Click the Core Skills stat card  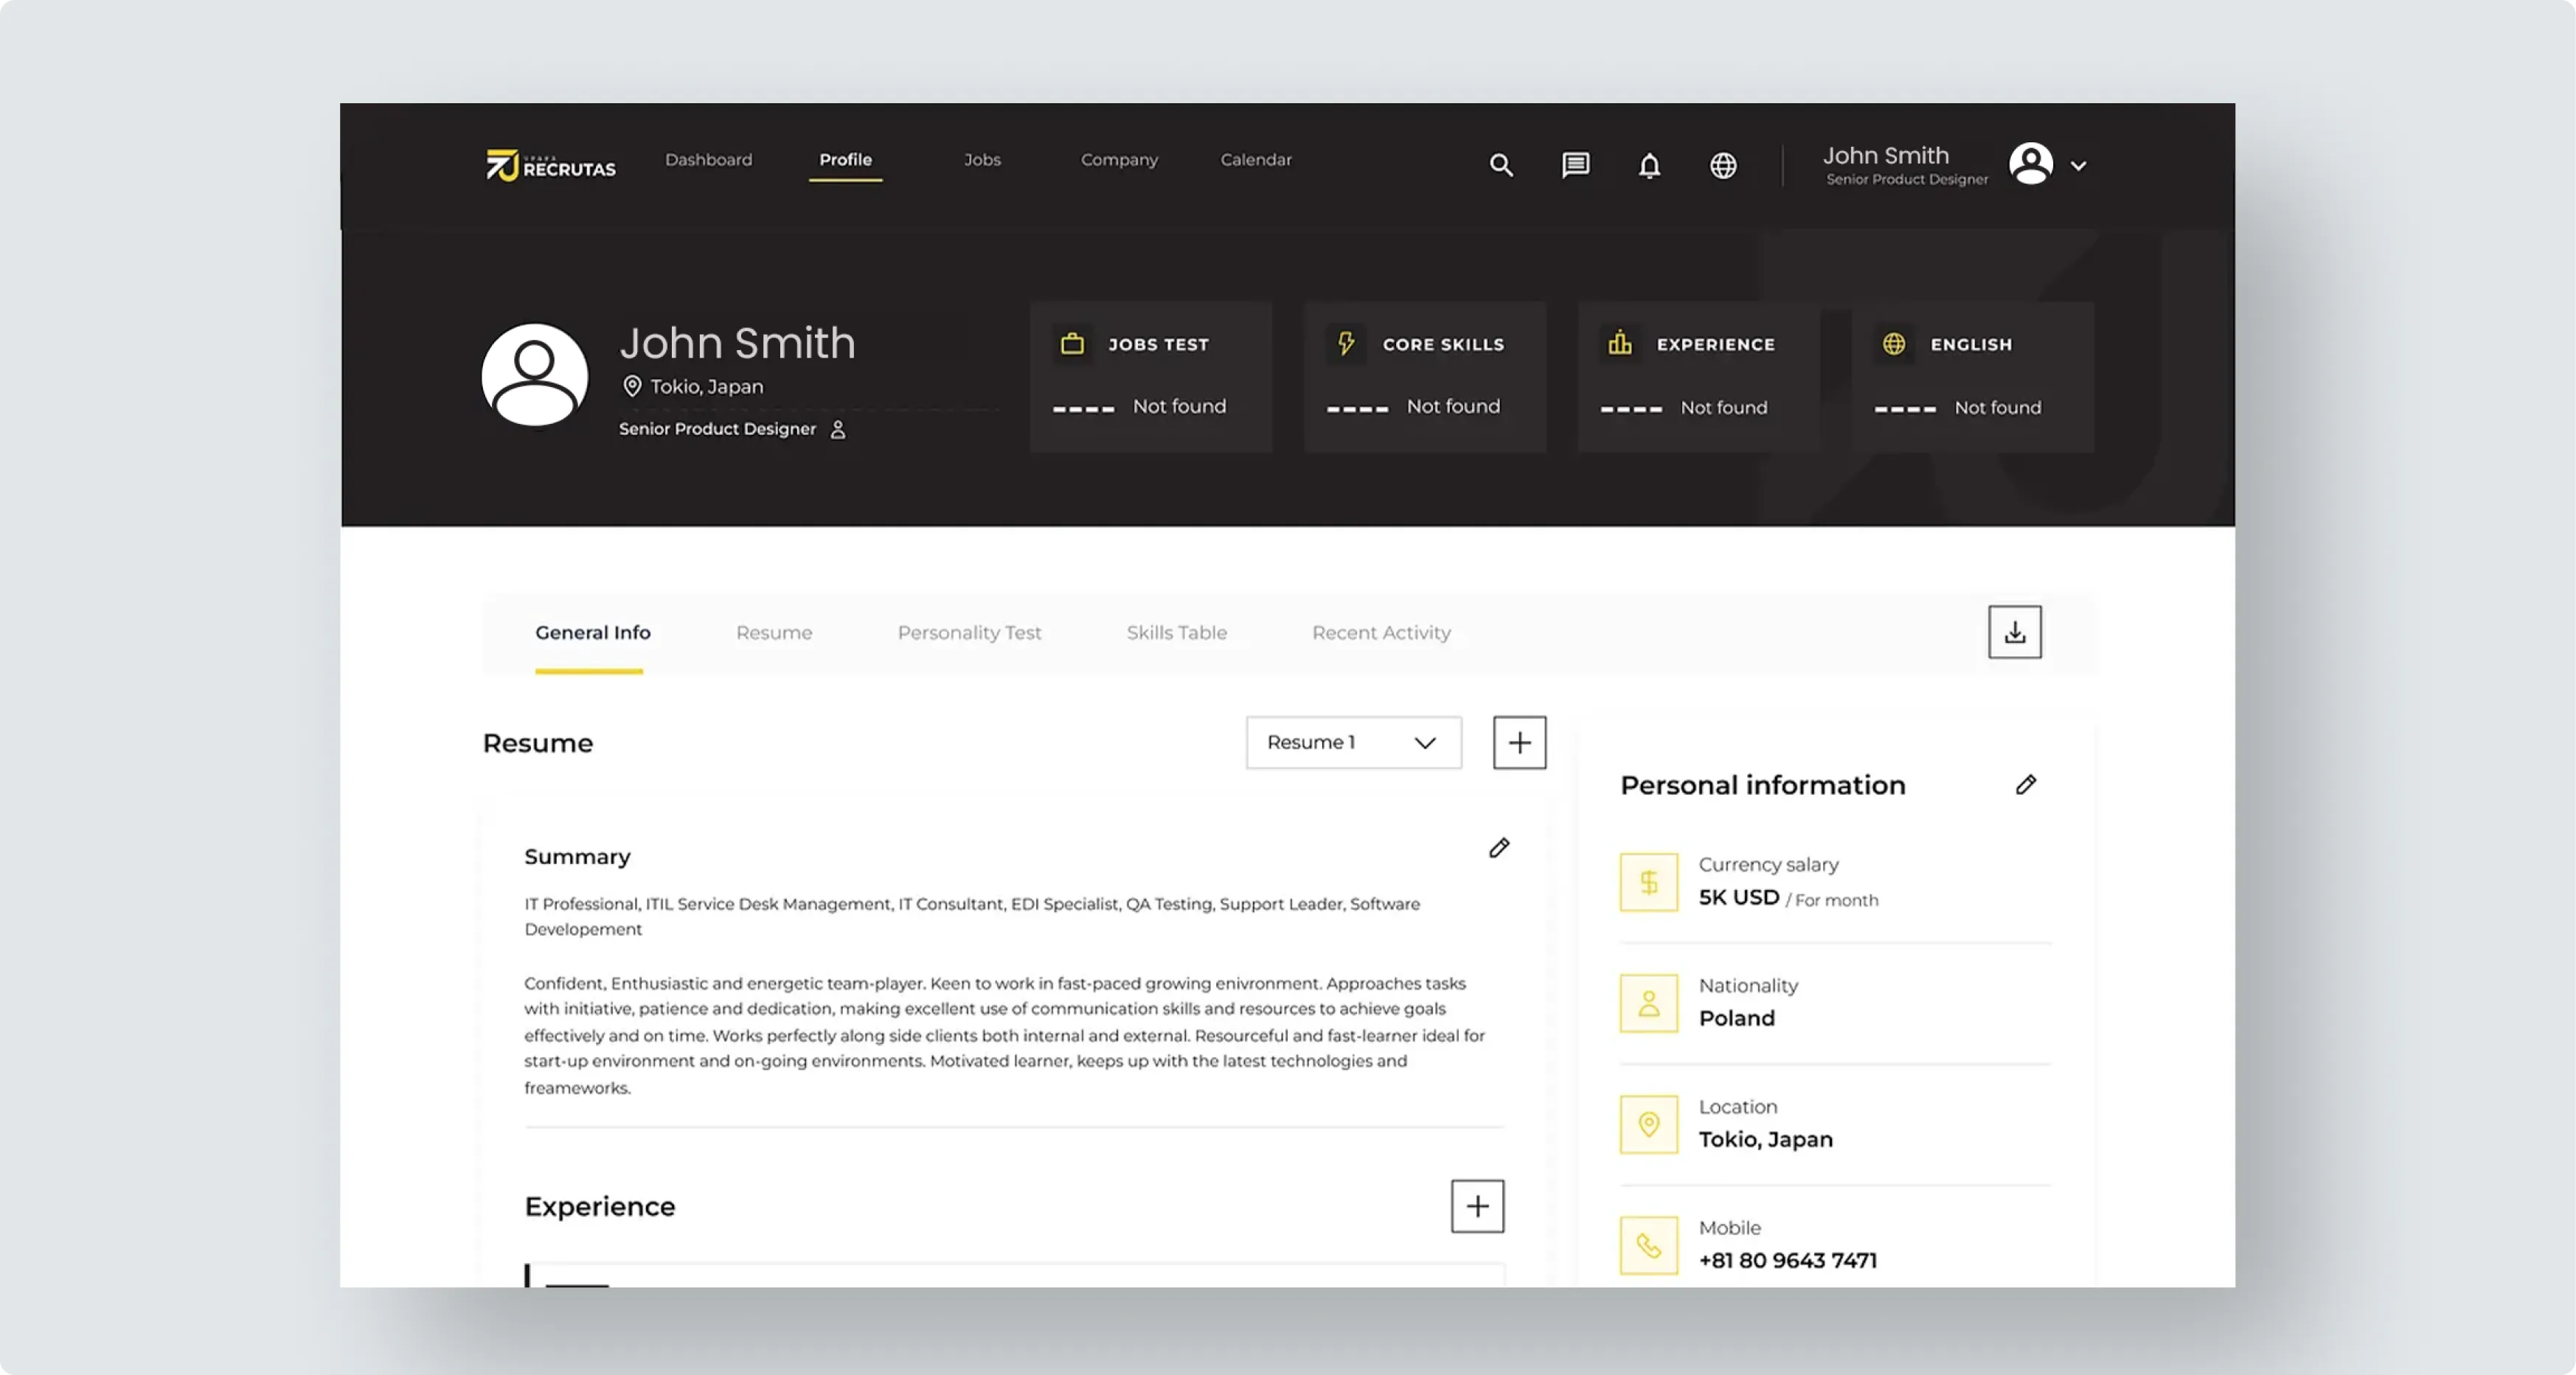[x=1424, y=376]
